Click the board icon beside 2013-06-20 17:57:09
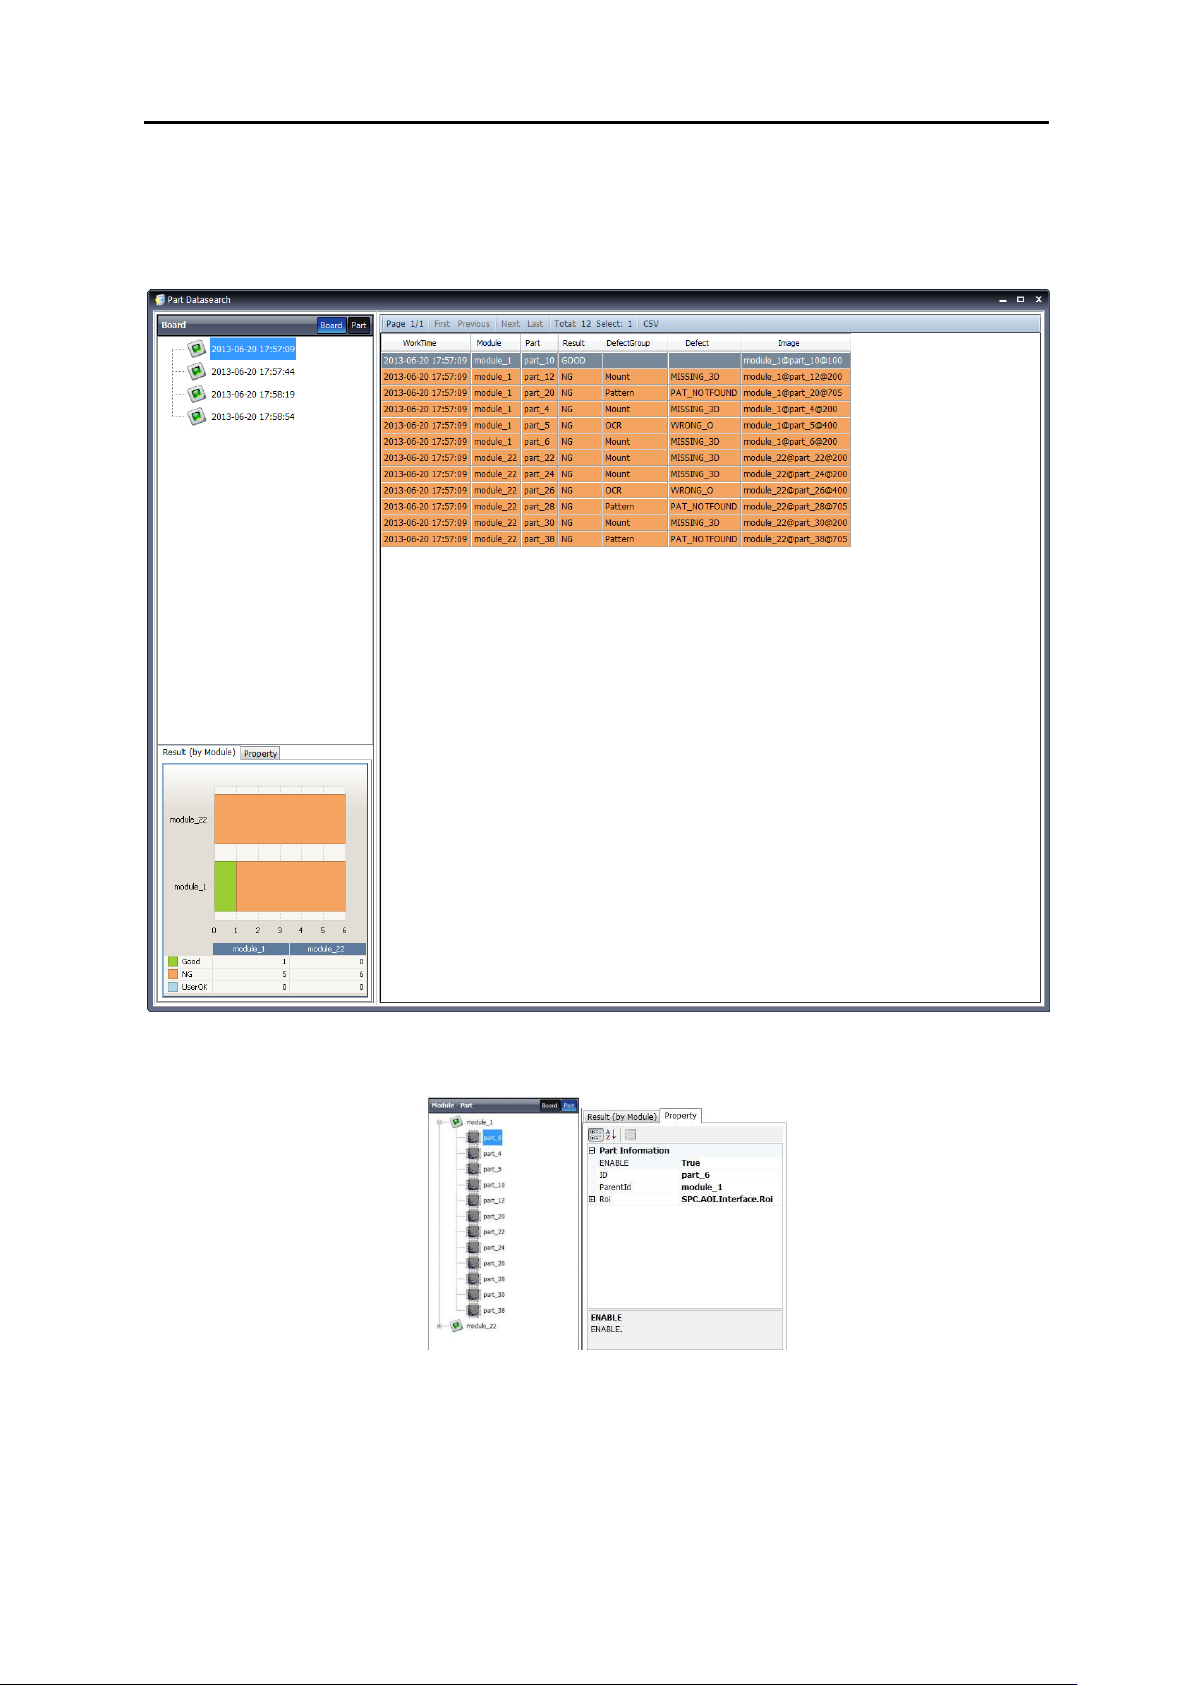The image size is (1192, 1685). pos(197,349)
